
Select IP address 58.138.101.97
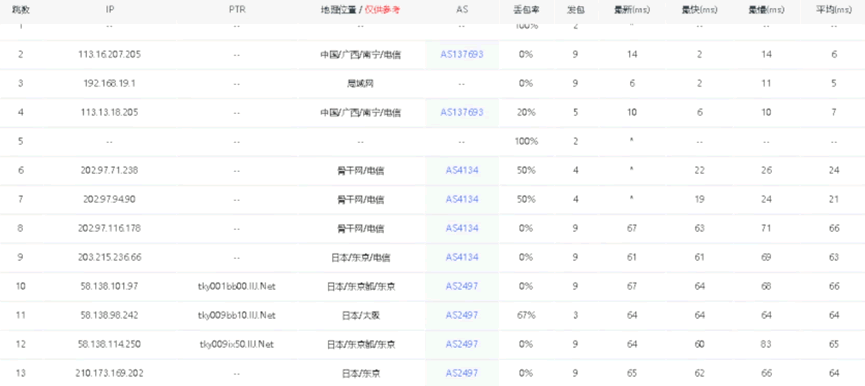click(109, 286)
